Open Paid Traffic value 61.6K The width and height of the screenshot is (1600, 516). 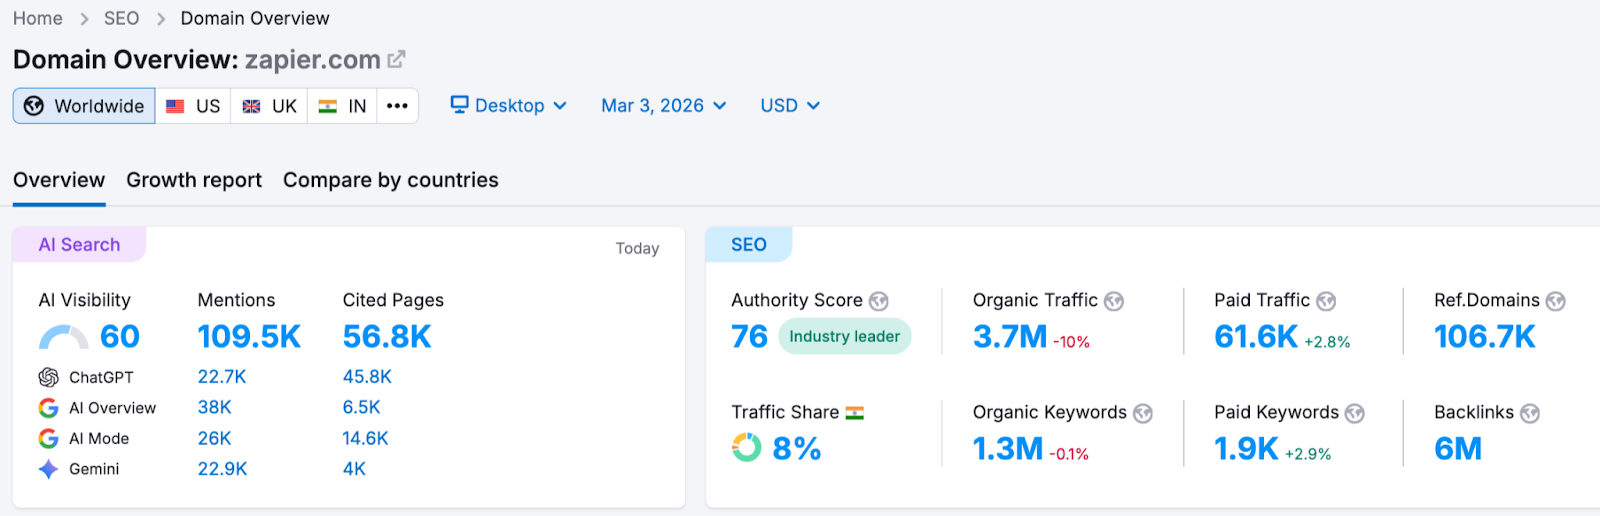coord(1256,337)
